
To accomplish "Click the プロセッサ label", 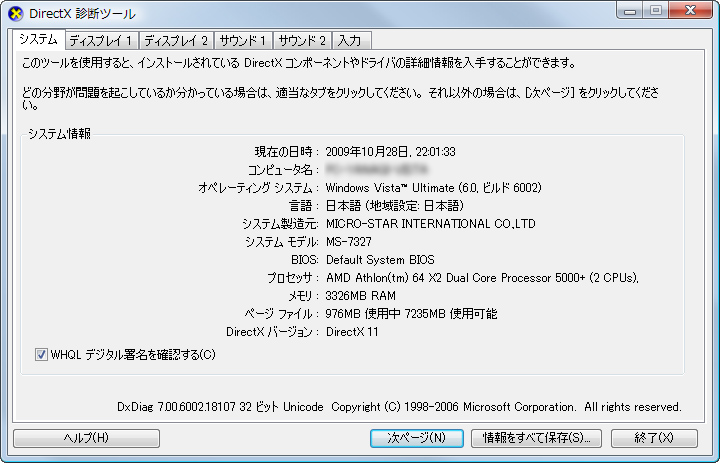I will (x=293, y=278).
